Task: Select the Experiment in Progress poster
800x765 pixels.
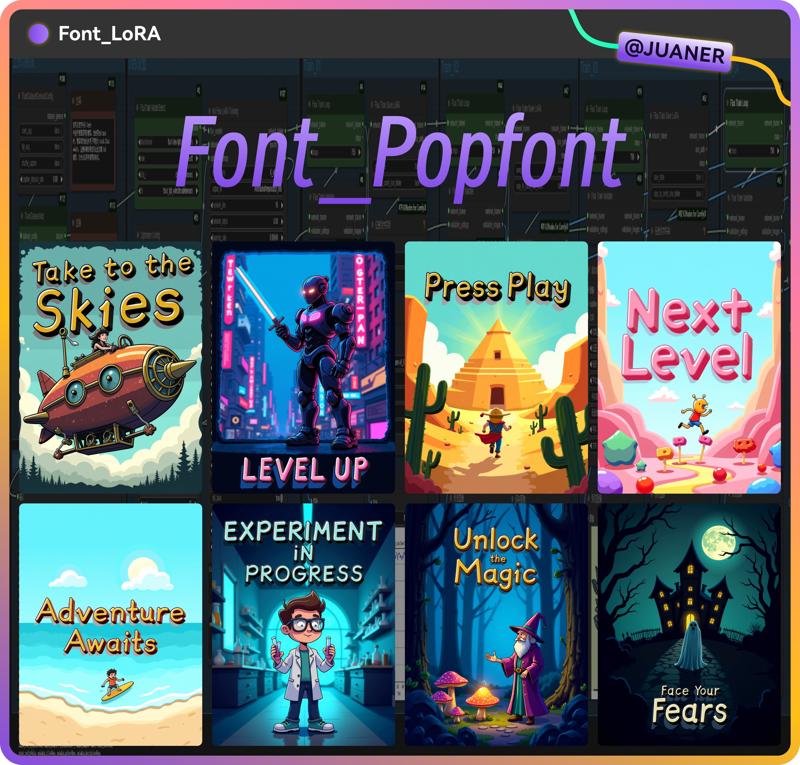Action: coord(303,625)
